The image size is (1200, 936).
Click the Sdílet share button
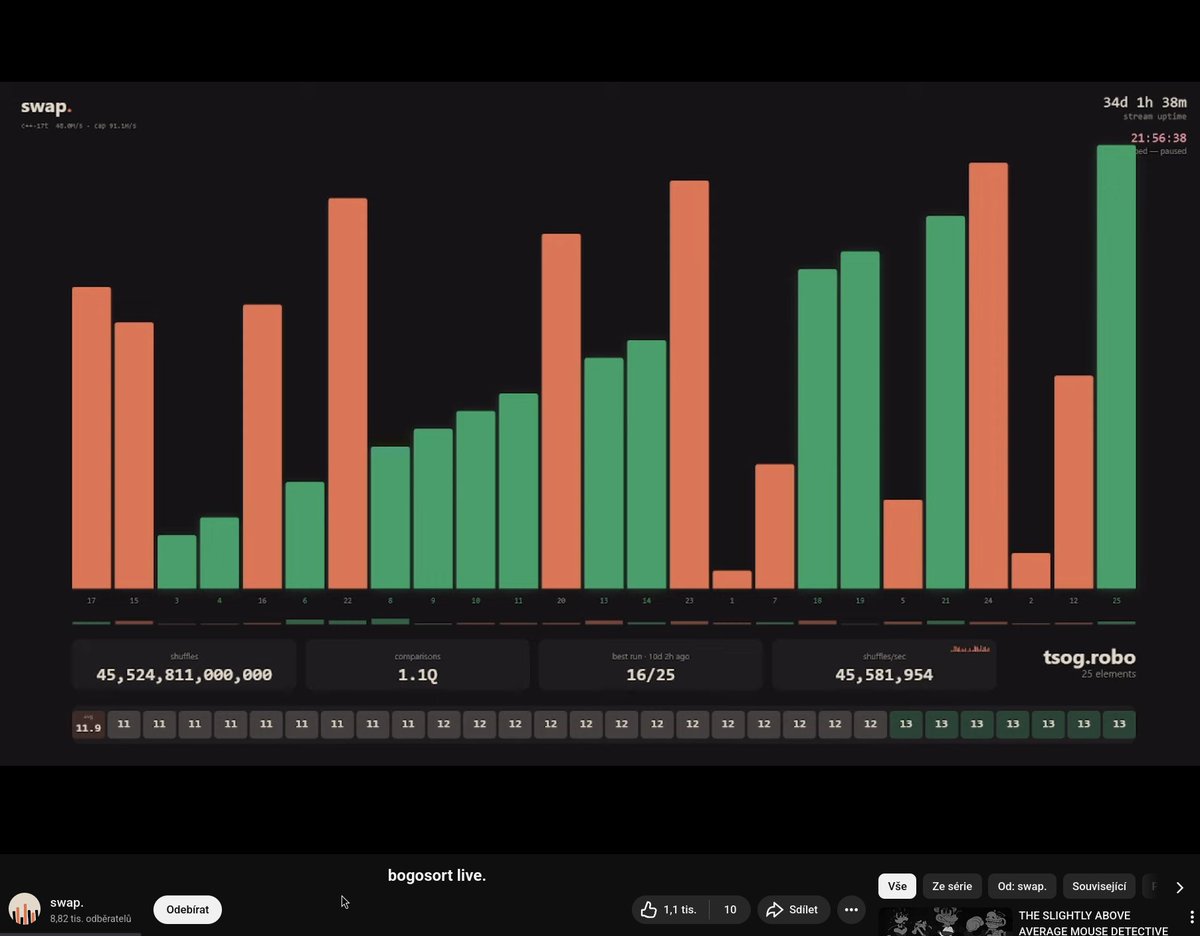(793, 910)
